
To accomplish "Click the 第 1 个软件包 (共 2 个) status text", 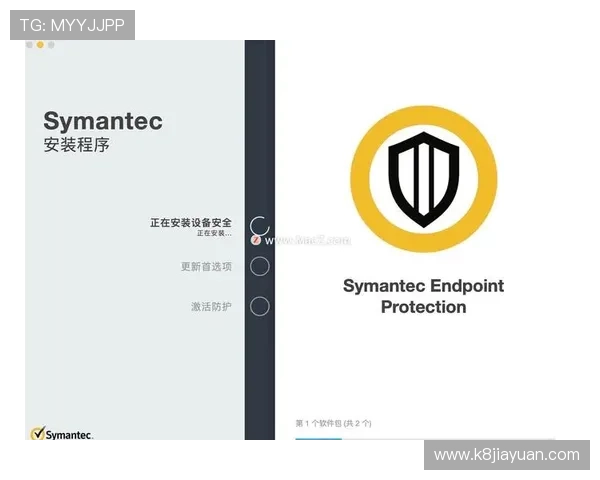I will [333, 423].
